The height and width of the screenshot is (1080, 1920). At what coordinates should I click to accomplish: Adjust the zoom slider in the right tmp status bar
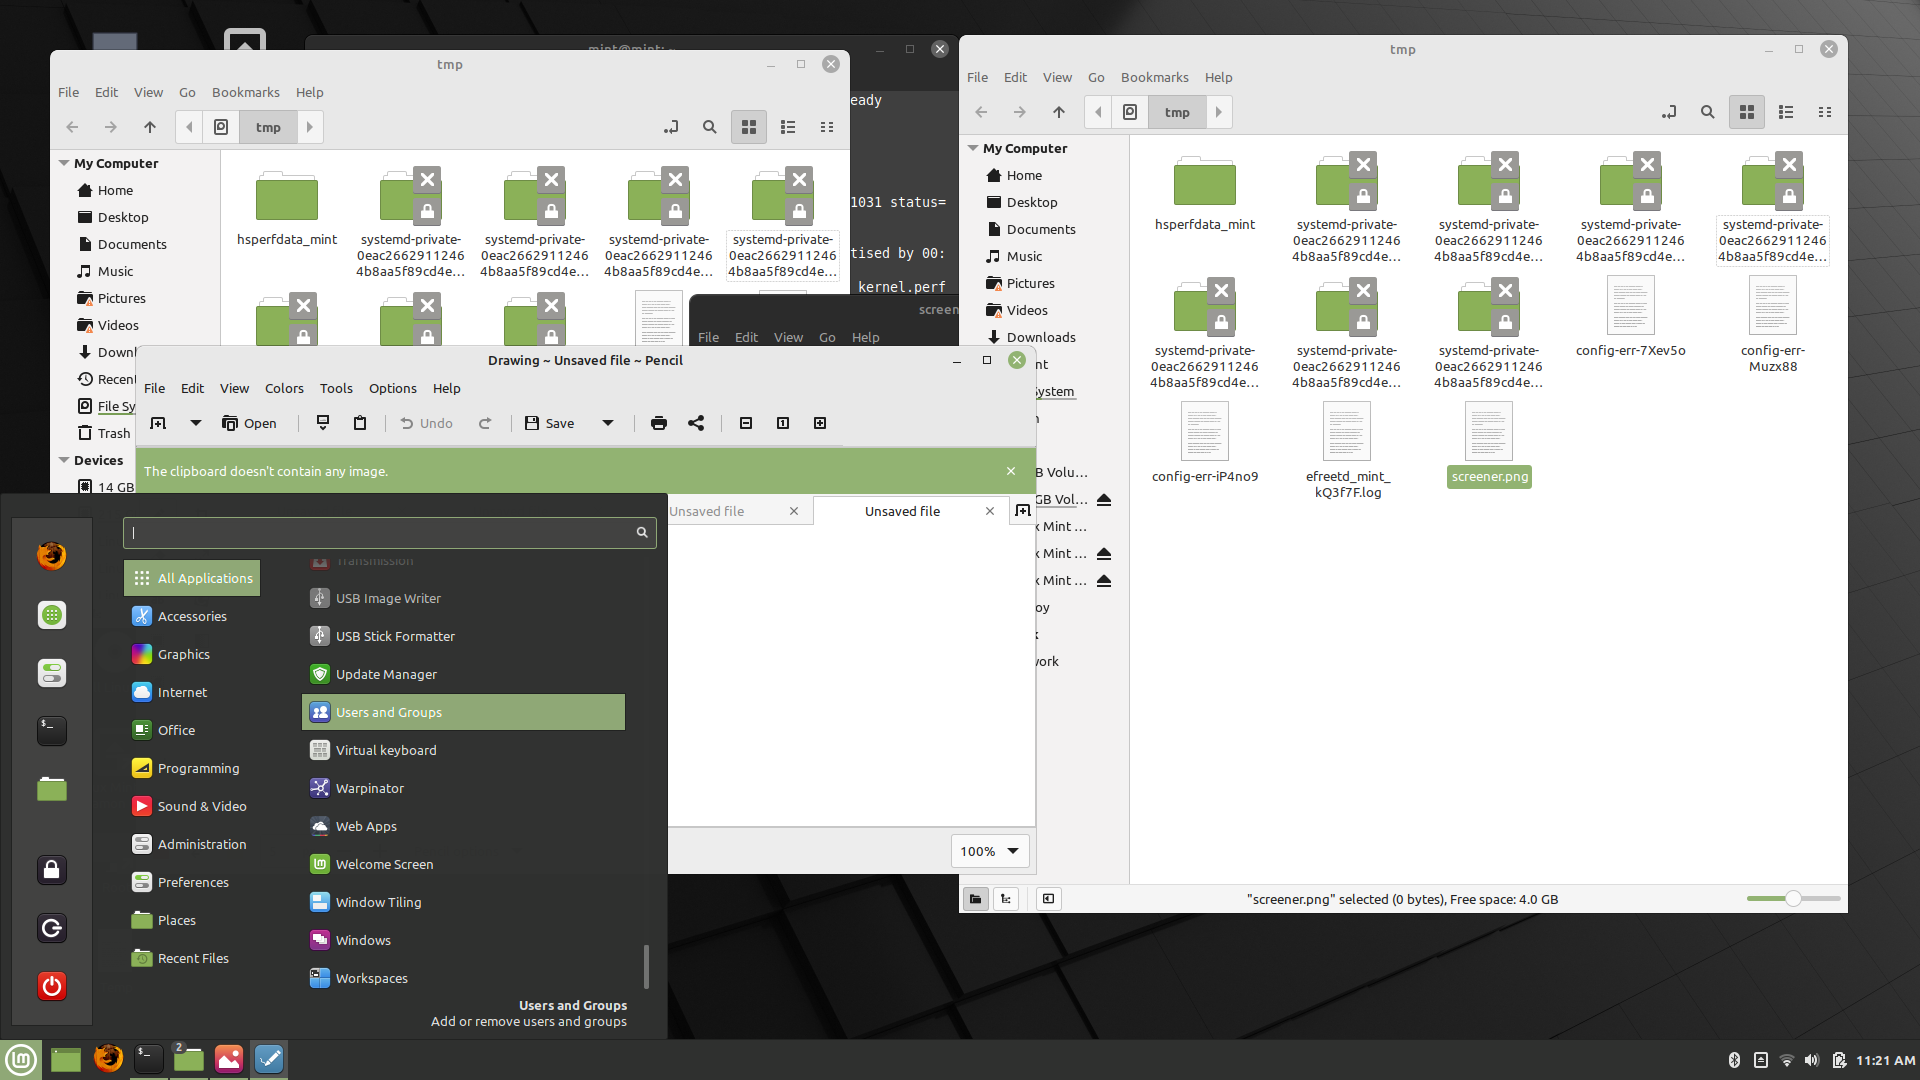click(x=1794, y=899)
